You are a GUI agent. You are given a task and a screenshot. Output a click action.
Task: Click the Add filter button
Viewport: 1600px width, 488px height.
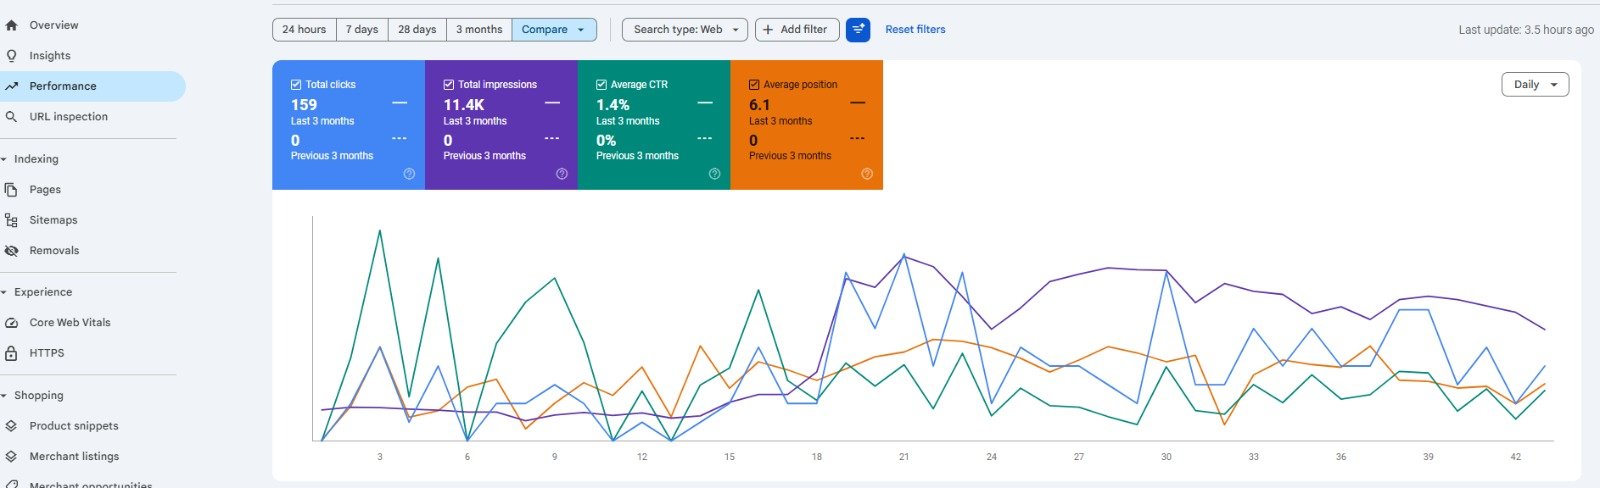tap(797, 30)
